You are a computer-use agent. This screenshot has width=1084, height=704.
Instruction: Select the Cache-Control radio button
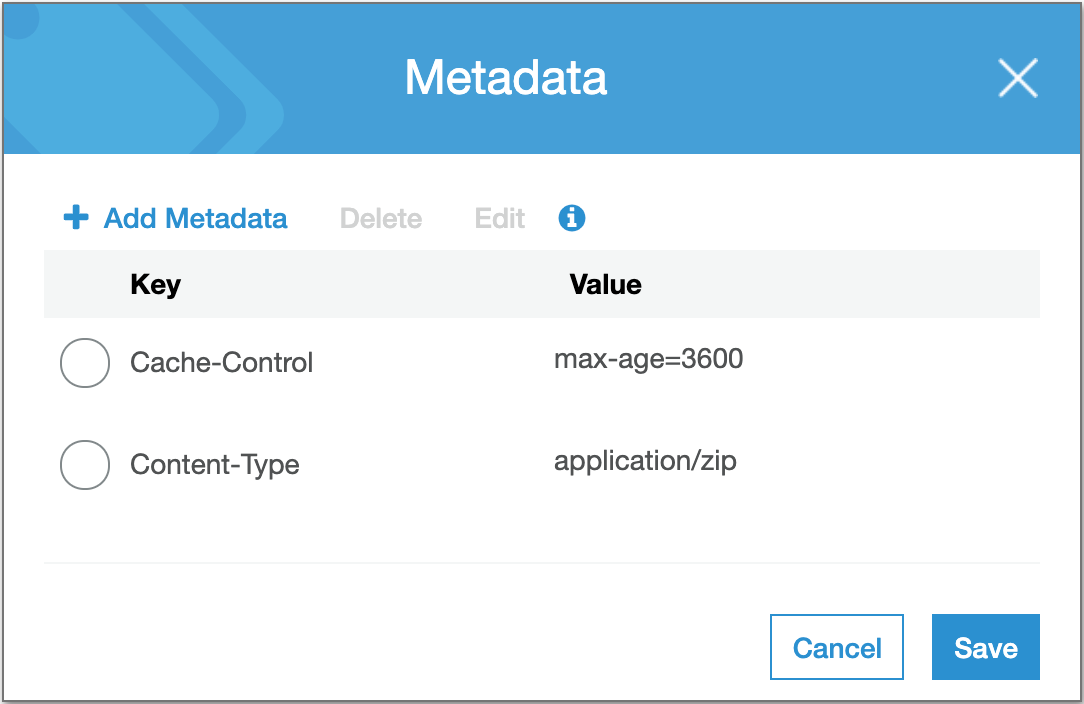(x=85, y=363)
